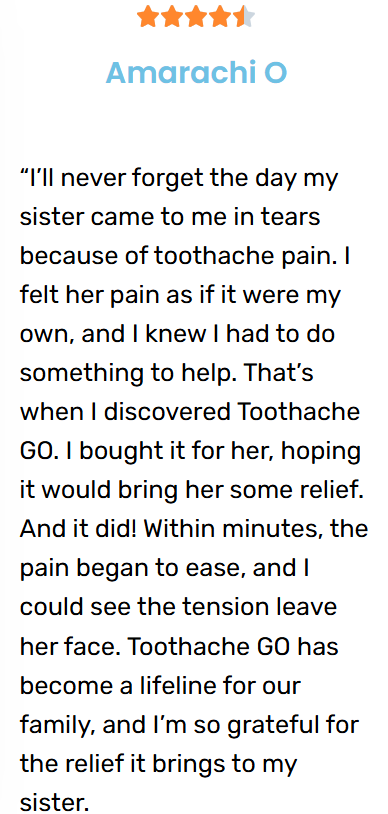388x814 pixels.
Task: Select the third rating star
Action: pyautogui.click(x=196, y=17)
